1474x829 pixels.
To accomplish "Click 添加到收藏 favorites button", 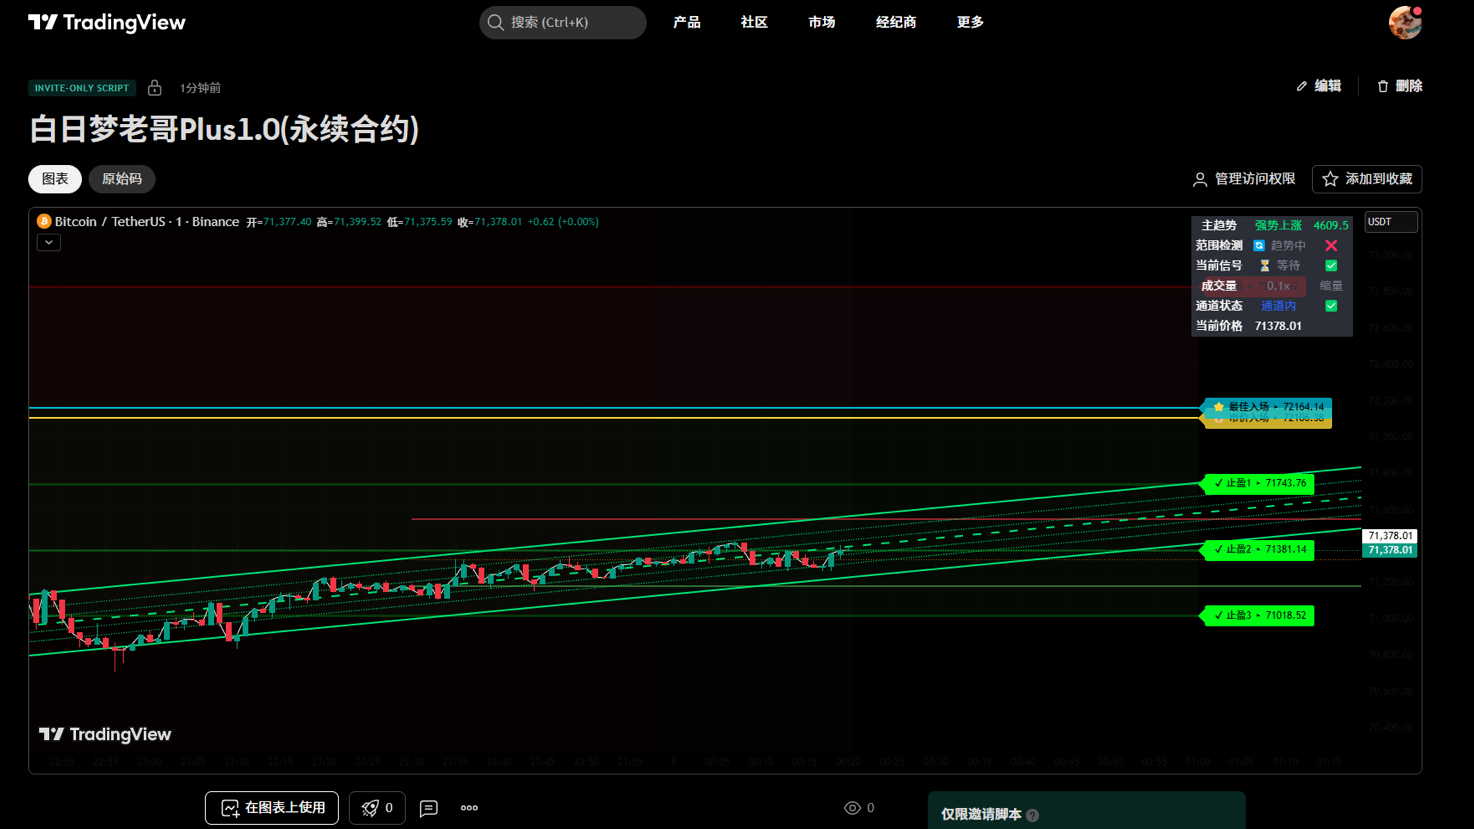I will coord(1367,179).
